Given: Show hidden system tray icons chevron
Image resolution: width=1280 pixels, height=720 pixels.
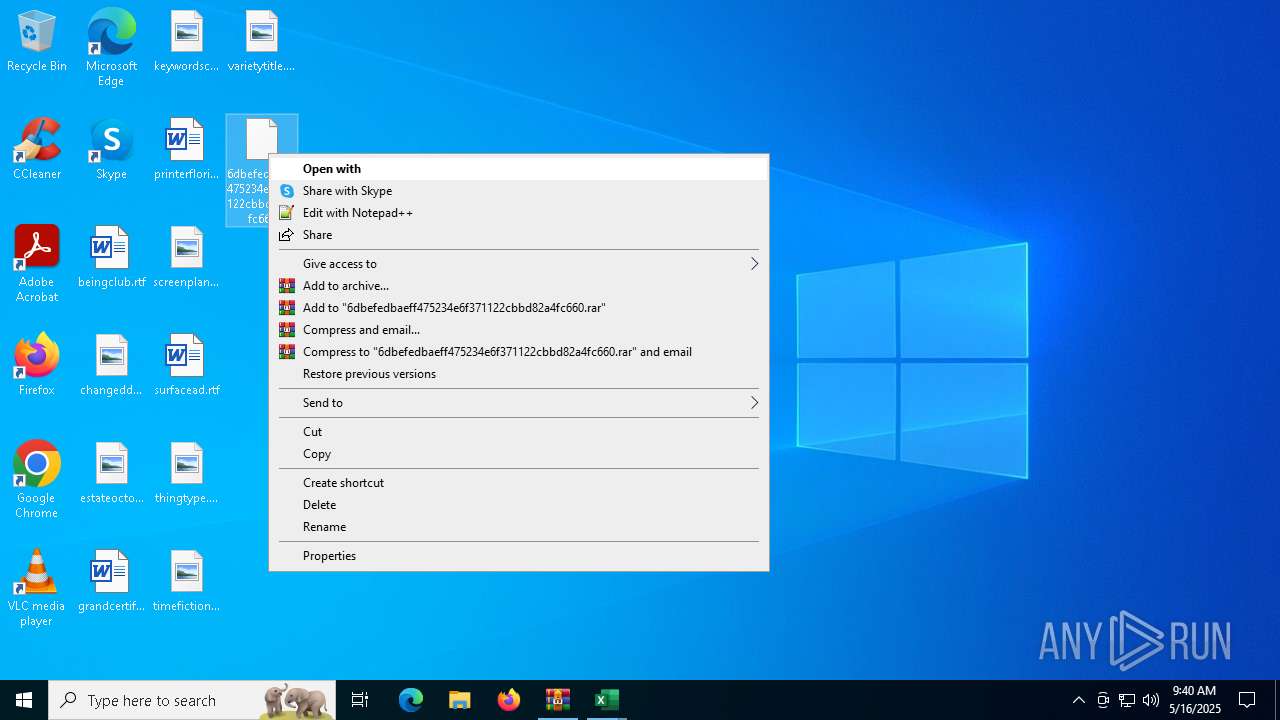Looking at the screenshot, I should click(1078, 700).
